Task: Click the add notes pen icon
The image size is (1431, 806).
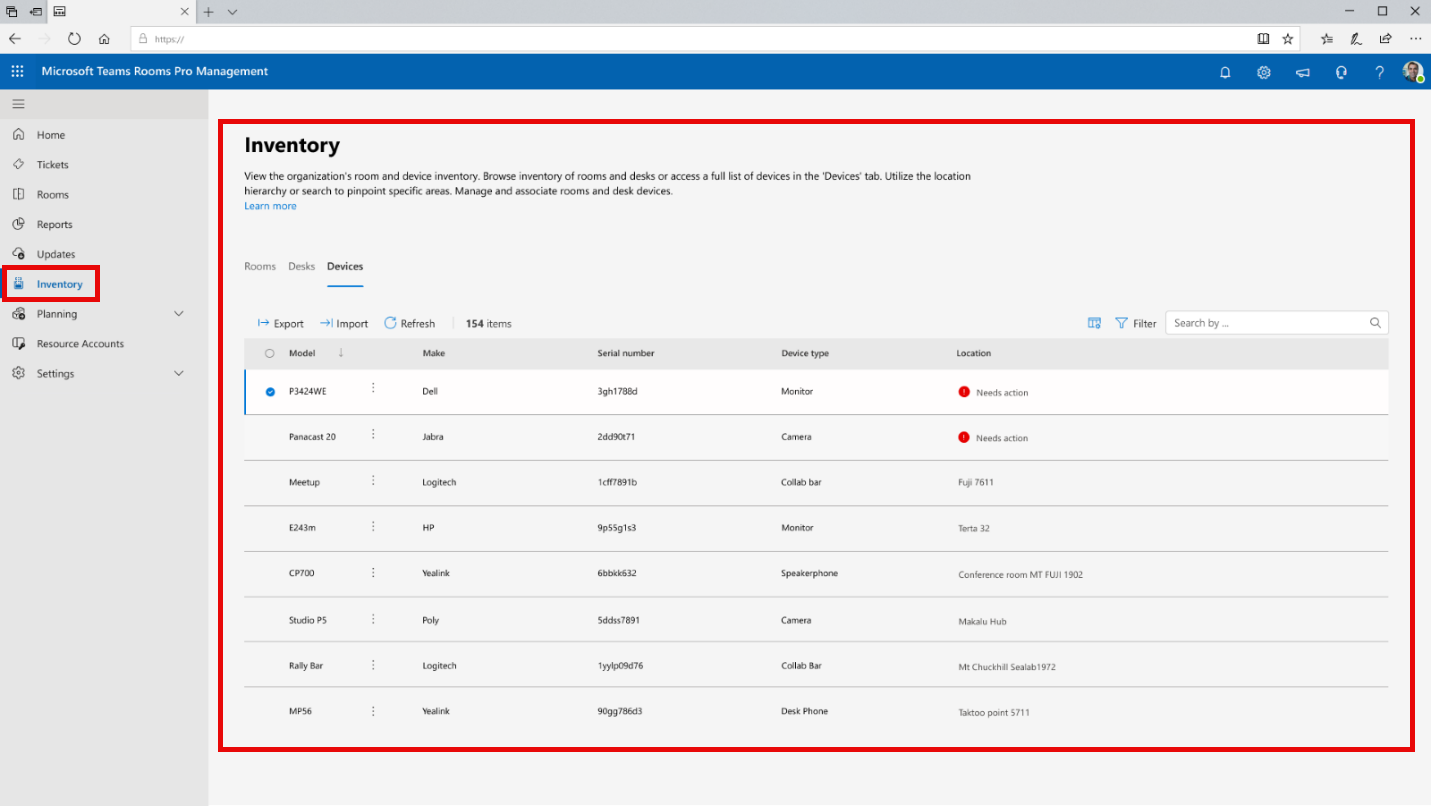Action: (x=1356, y=39)
